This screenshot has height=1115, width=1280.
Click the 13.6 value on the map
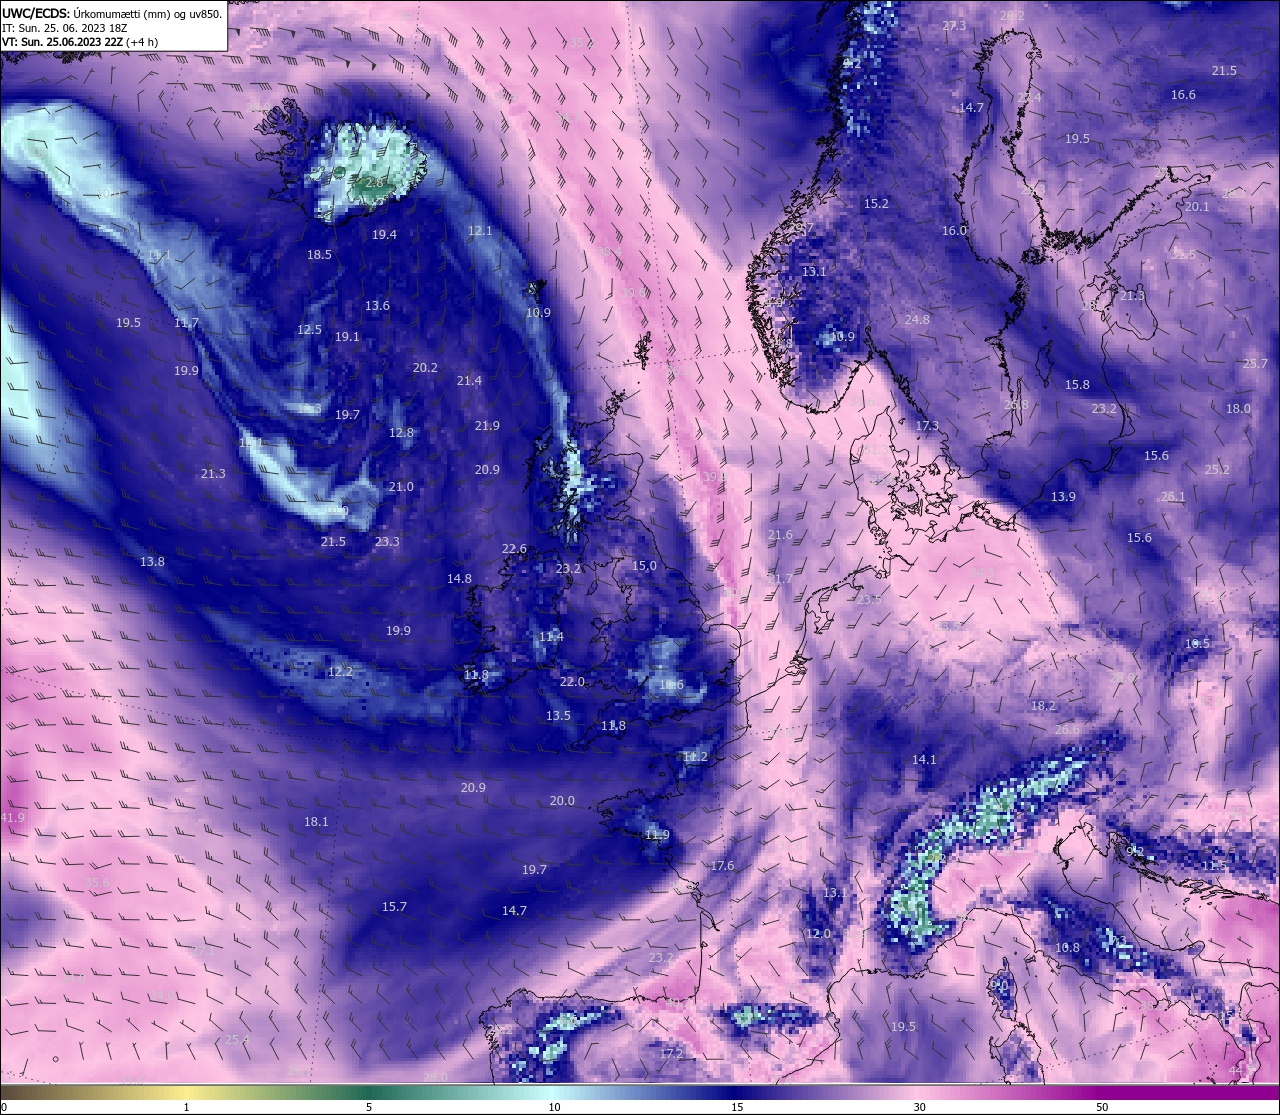377,305
